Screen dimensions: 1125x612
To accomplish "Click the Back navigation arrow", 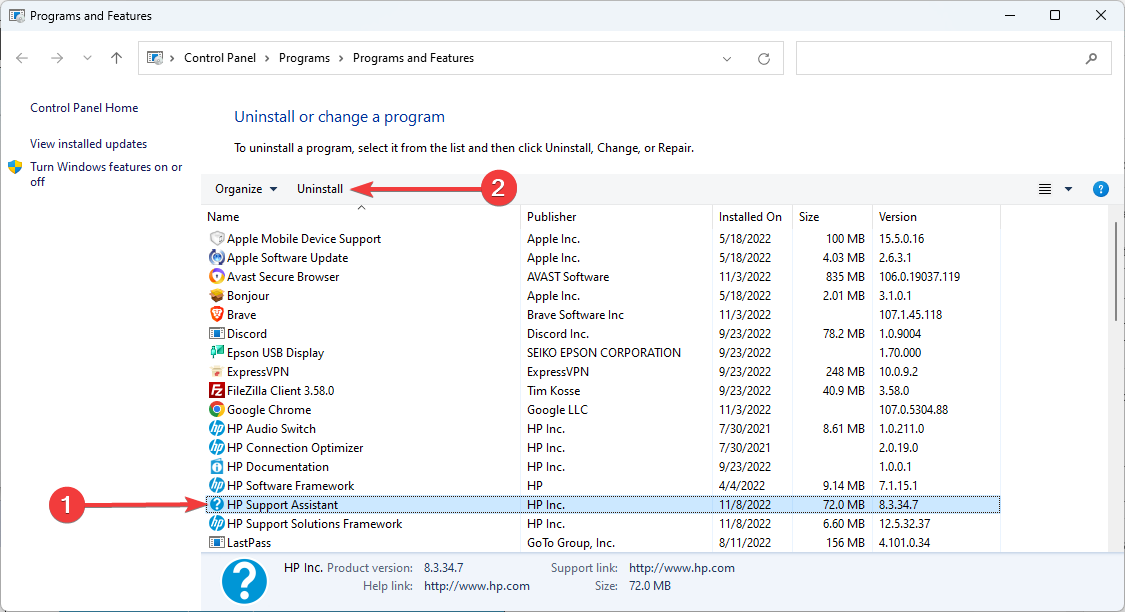I will 23,59.
